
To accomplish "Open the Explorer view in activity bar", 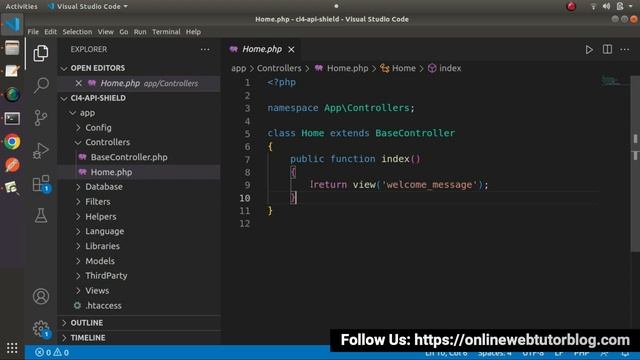I will click(41, 53).
